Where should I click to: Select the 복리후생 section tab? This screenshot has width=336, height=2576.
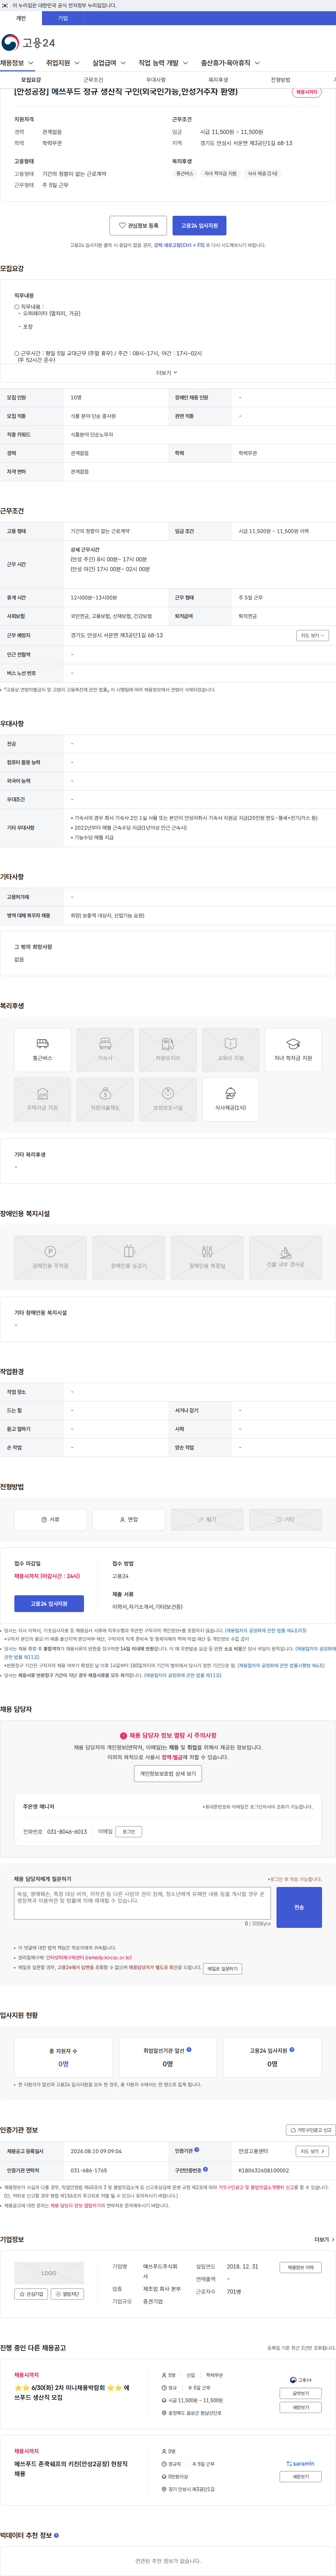218,80
